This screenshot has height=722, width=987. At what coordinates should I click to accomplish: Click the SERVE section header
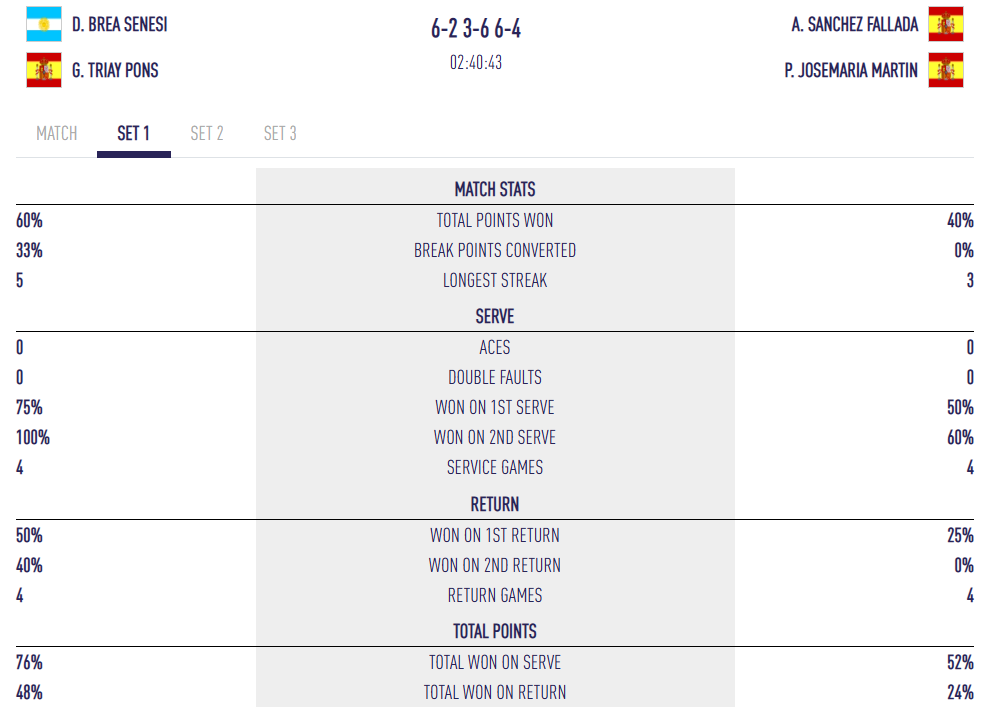coord(495,316)
